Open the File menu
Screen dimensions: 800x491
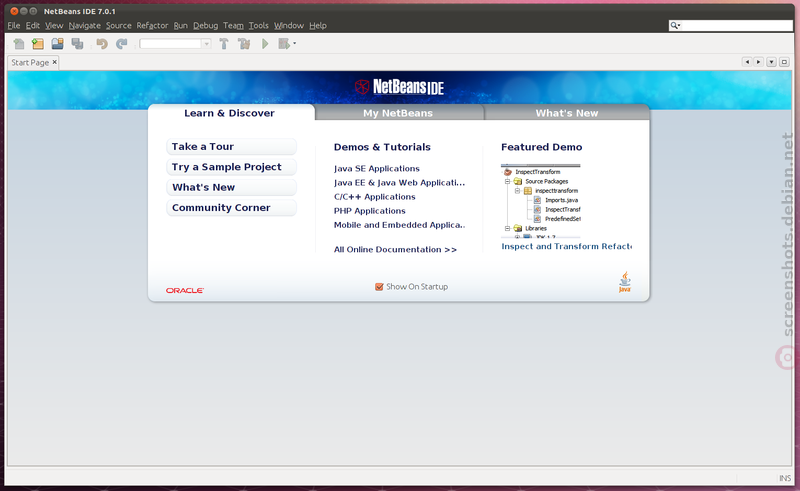(x=14, y=26)
